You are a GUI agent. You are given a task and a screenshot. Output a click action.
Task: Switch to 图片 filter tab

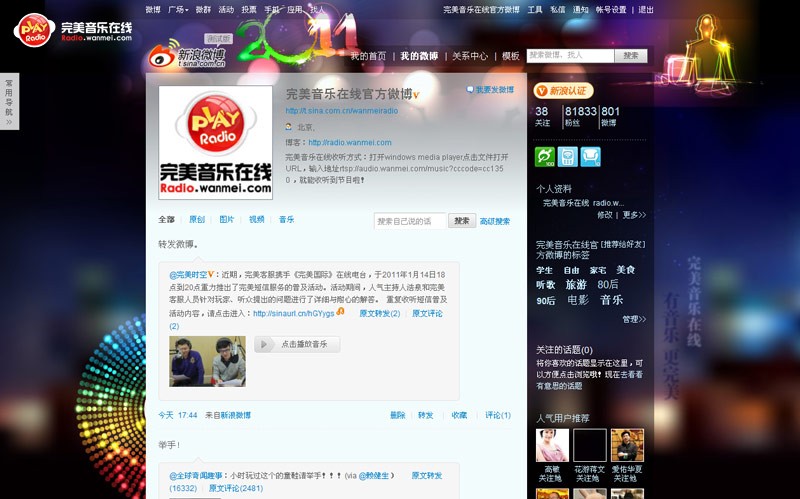(x=227, y=220)
